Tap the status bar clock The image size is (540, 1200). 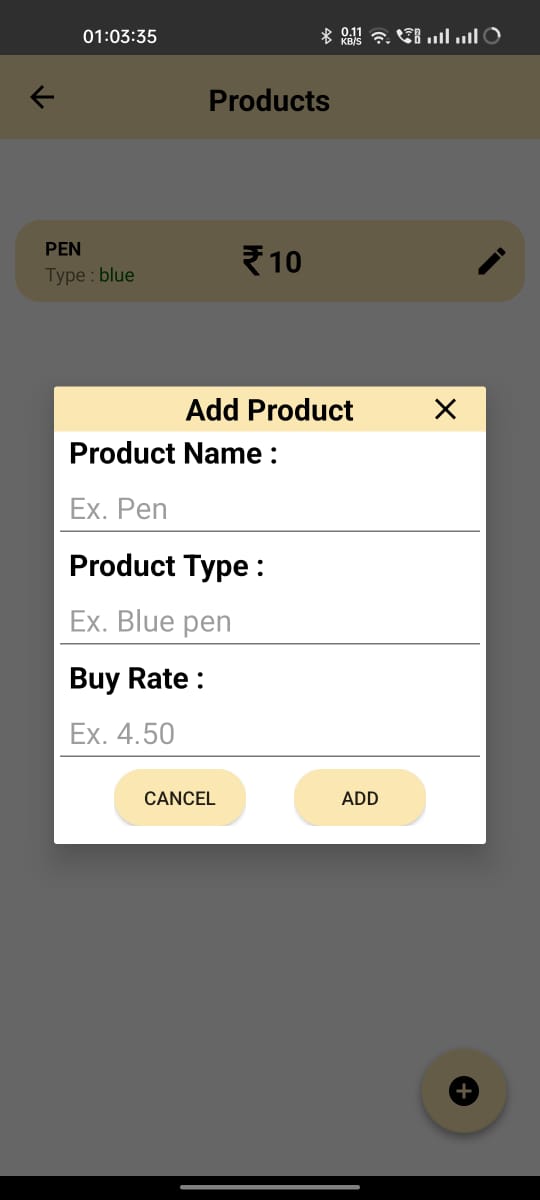(x=120, y=36)
